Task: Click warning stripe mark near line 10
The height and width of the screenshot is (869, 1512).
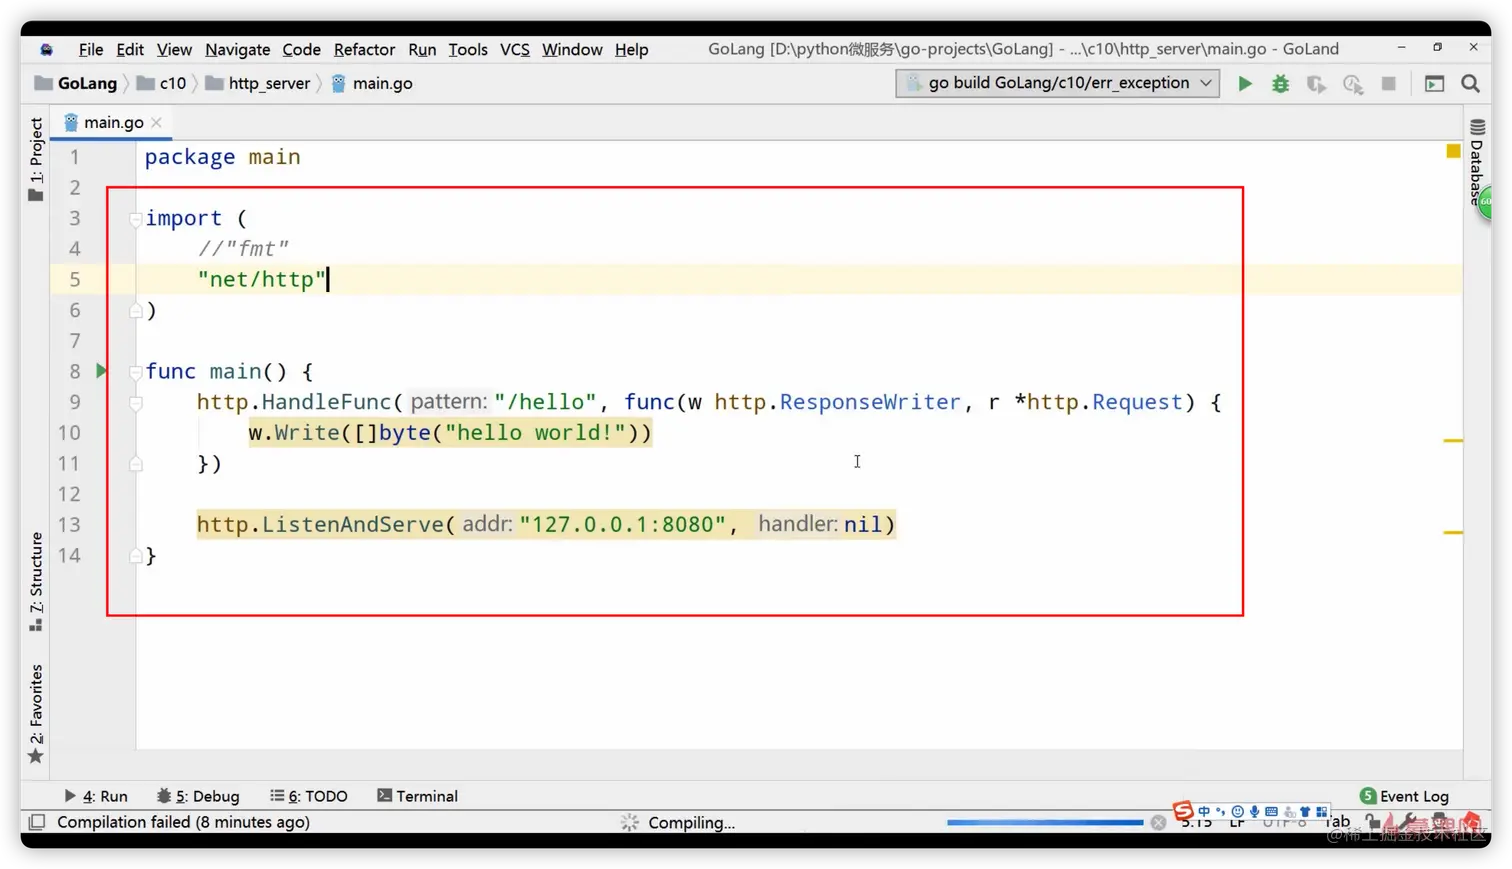Action: pyautogui.click(x=1453, y=440)
